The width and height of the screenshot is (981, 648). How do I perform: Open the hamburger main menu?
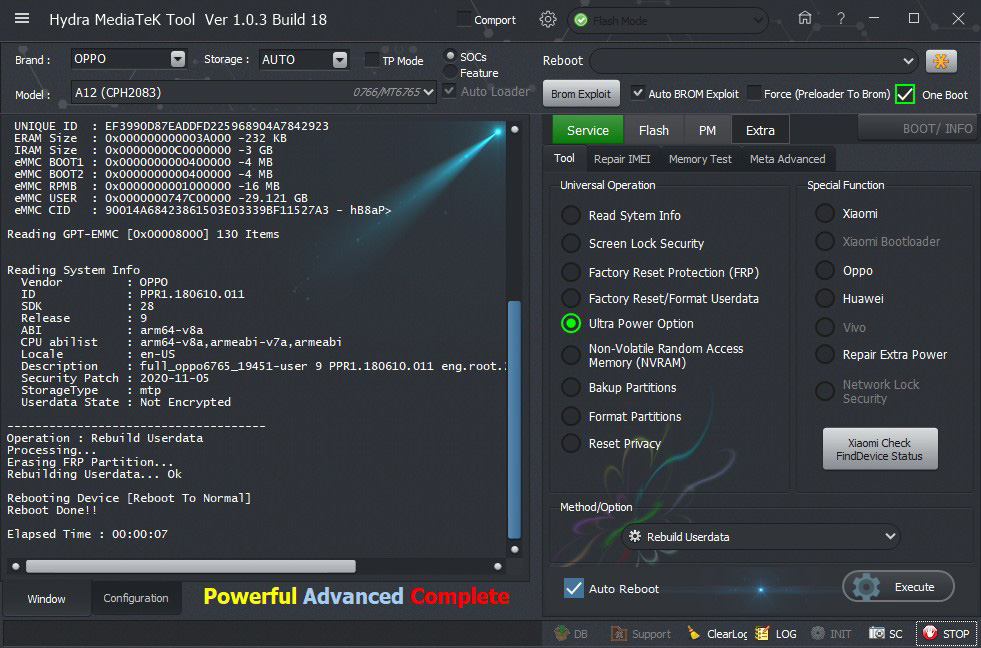tap(22, 18)
